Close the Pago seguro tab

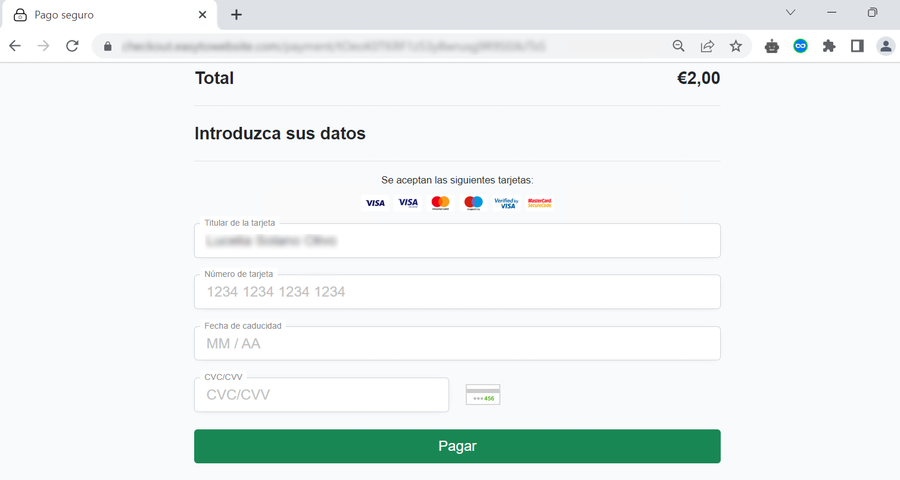(x=203, y=15)
